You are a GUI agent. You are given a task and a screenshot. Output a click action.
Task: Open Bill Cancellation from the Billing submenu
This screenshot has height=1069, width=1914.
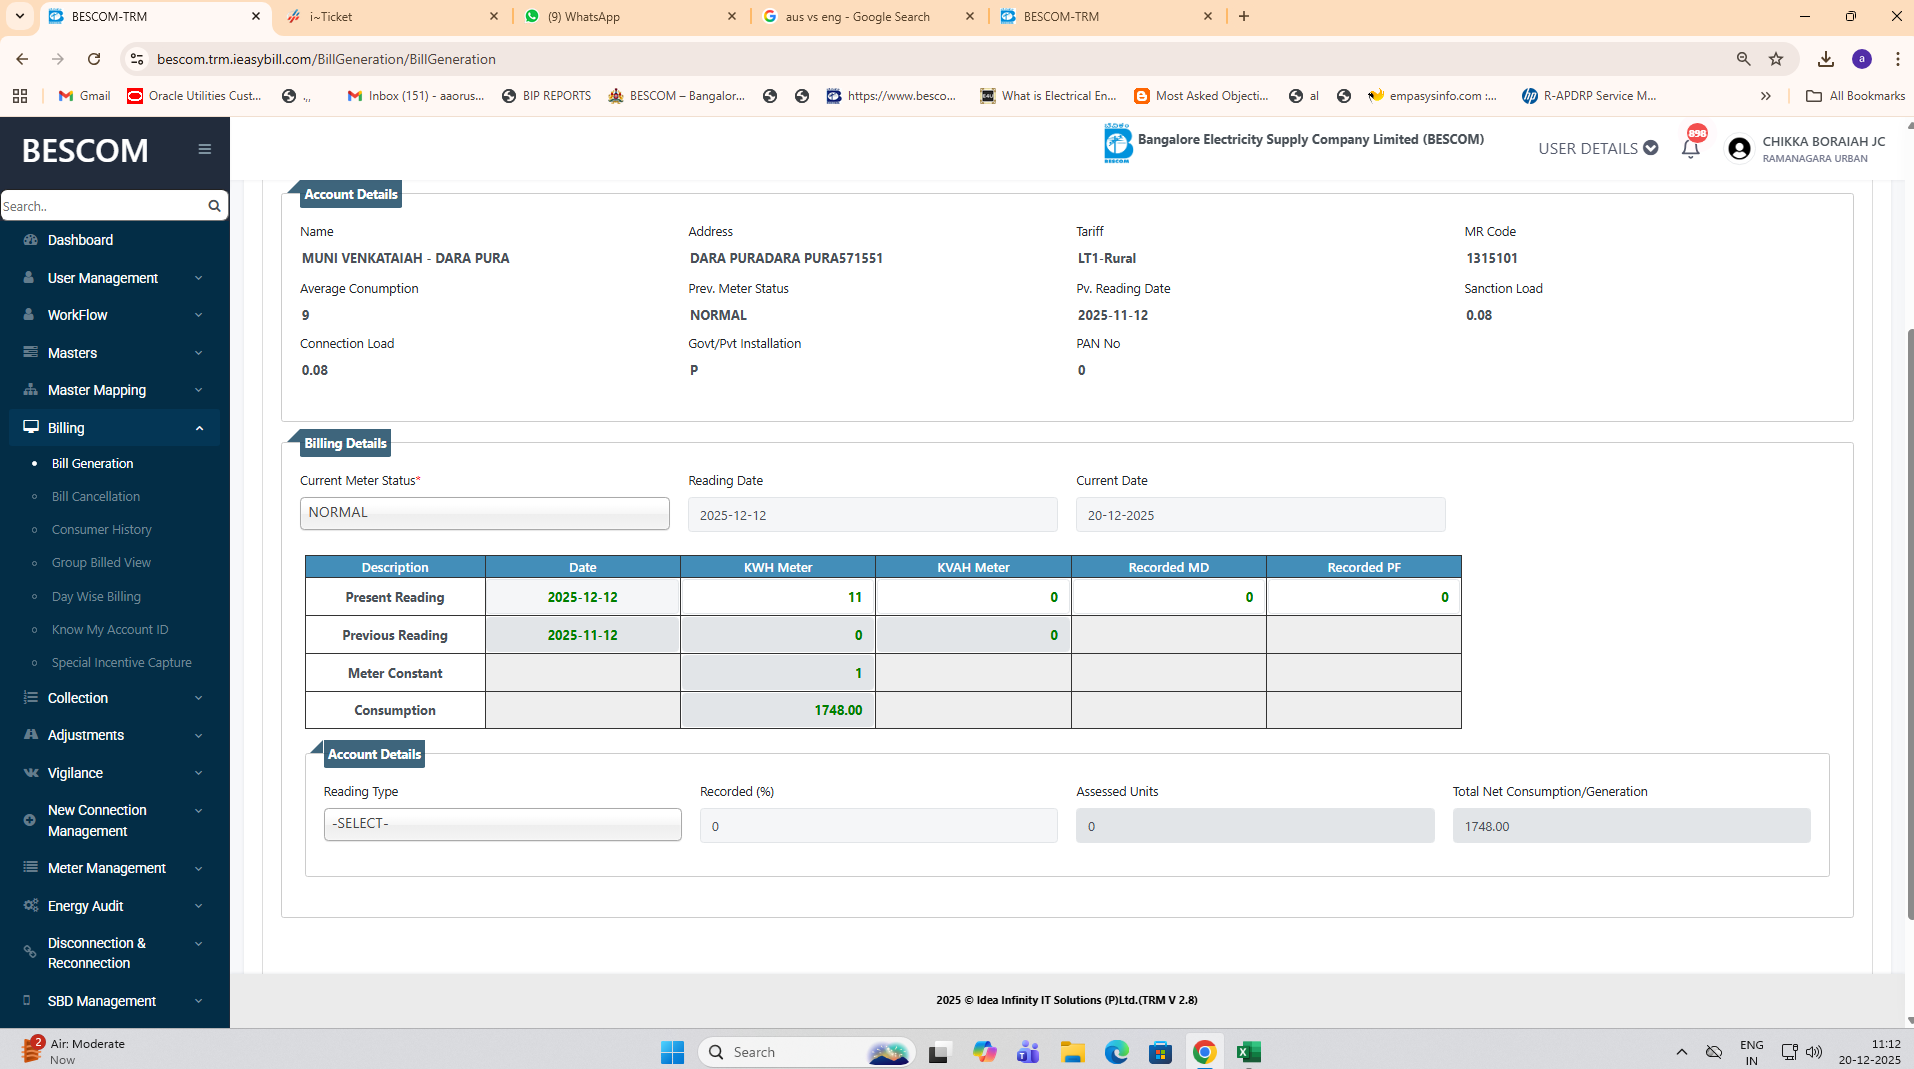(96, 497)
